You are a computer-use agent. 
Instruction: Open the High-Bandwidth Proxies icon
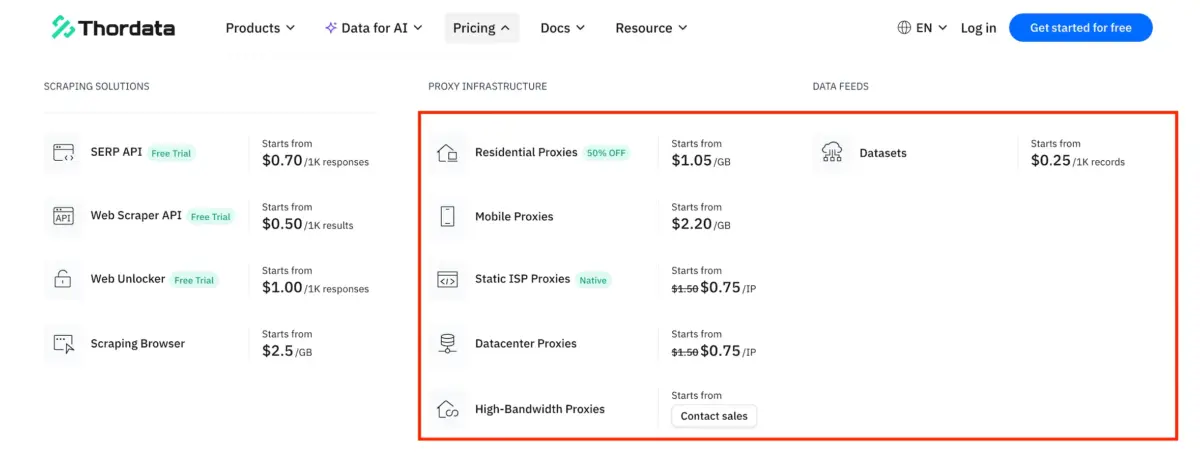(x=447, y=409)
